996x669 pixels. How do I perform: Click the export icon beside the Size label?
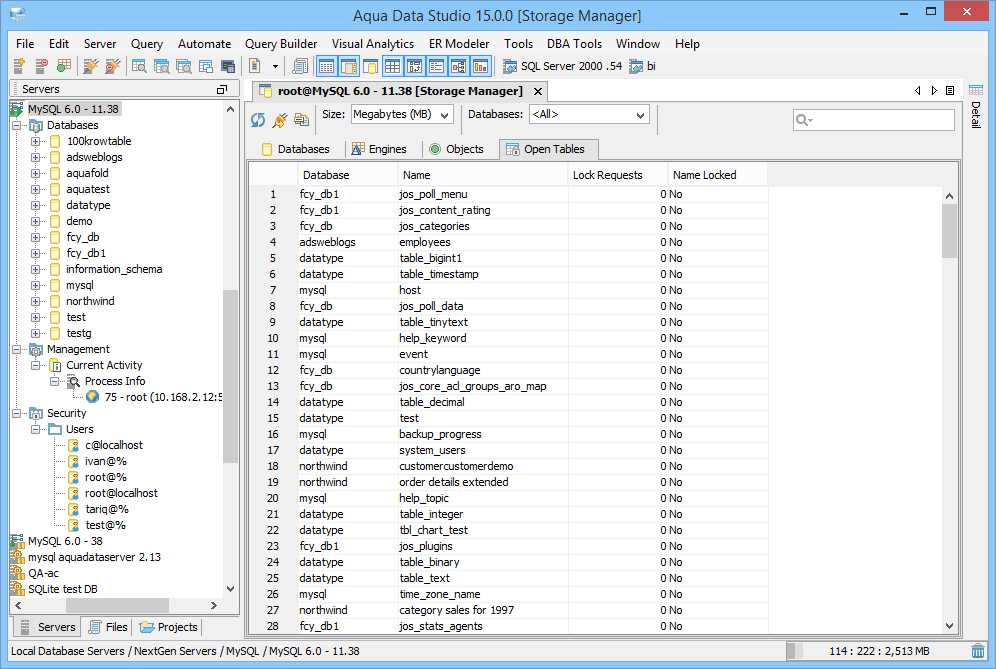[x=301, y=119]
